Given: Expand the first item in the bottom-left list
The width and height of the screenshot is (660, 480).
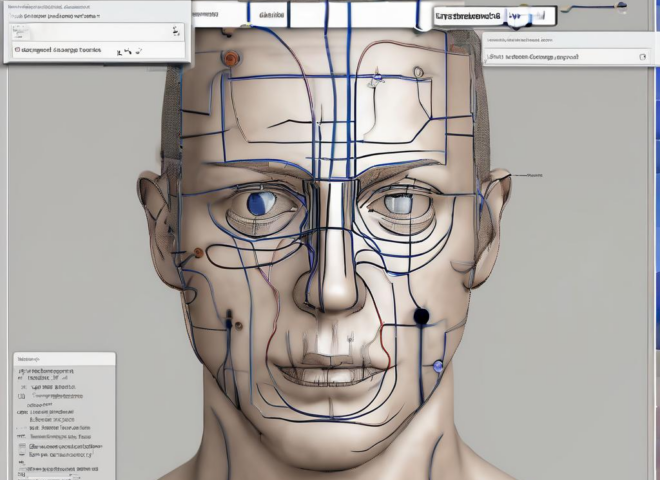Looking at the screenshot, I should tap(22, 371).
